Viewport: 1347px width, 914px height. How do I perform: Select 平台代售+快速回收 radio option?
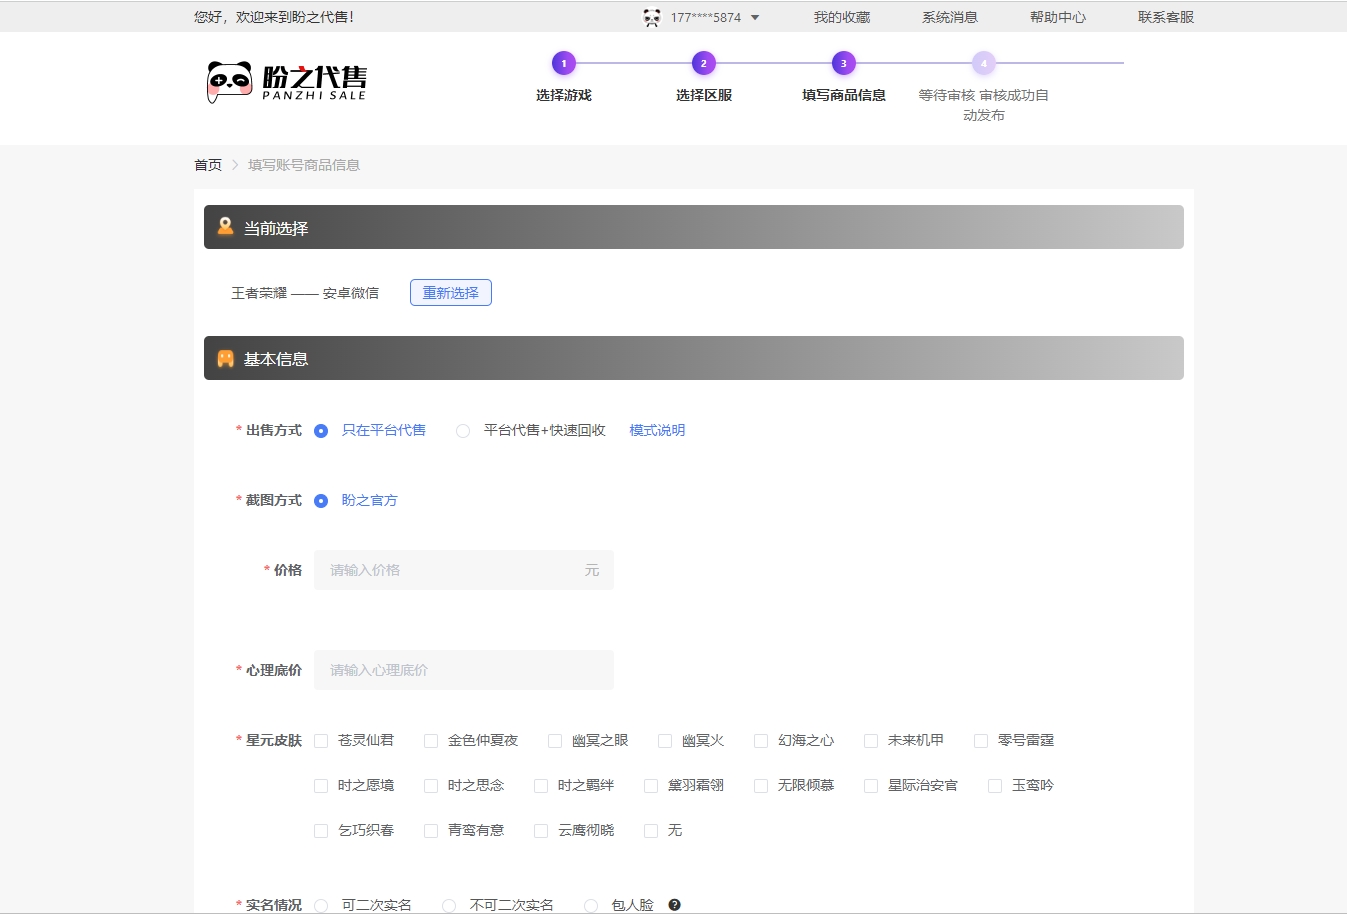click(463, 431)
